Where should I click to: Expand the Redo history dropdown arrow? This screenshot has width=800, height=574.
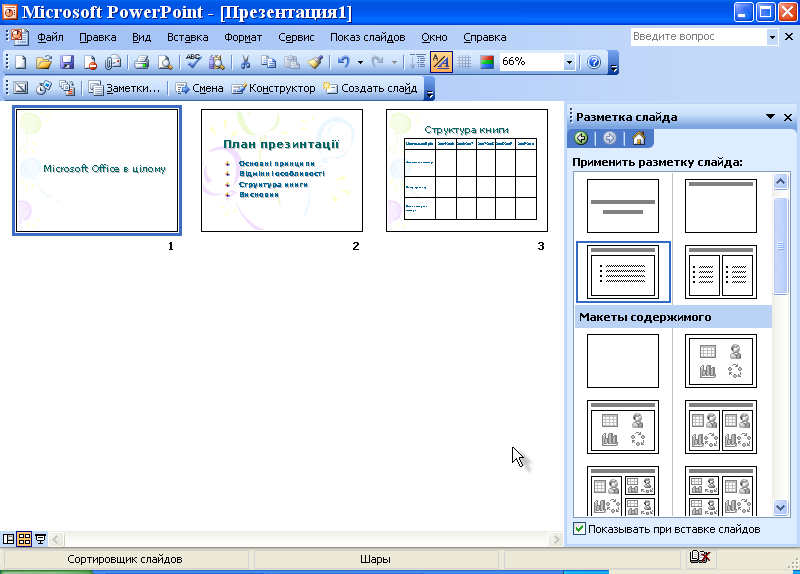394,62
